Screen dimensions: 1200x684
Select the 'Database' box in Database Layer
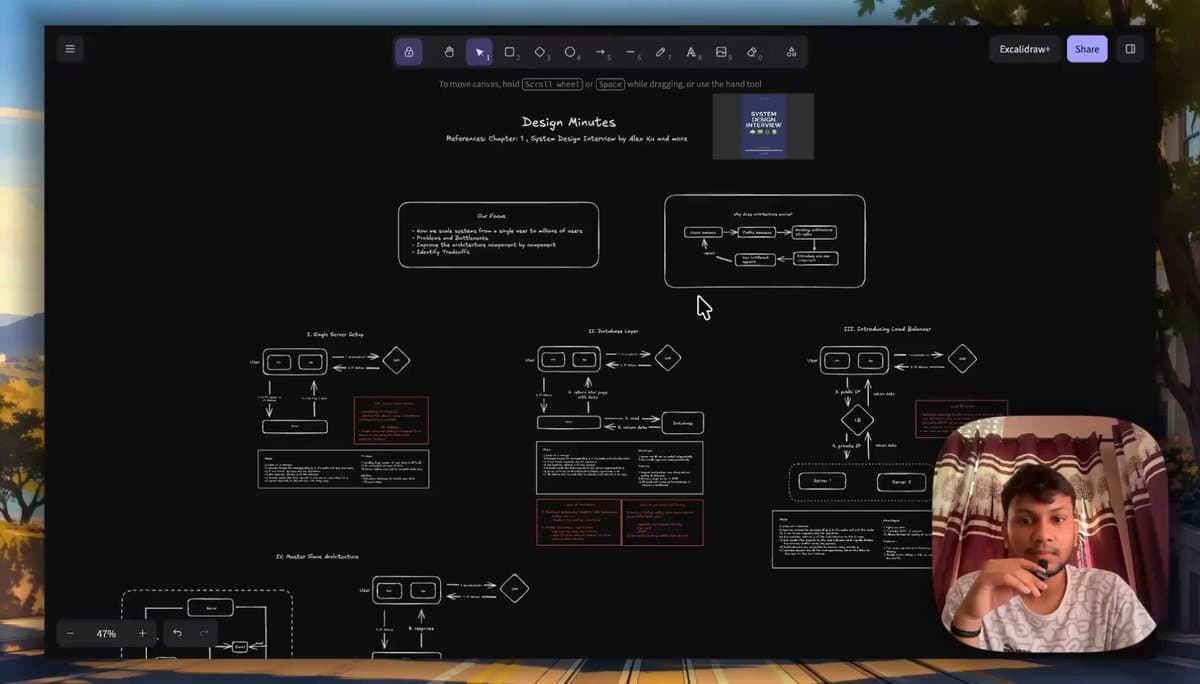pyautogui.click(x=683, y=423)
